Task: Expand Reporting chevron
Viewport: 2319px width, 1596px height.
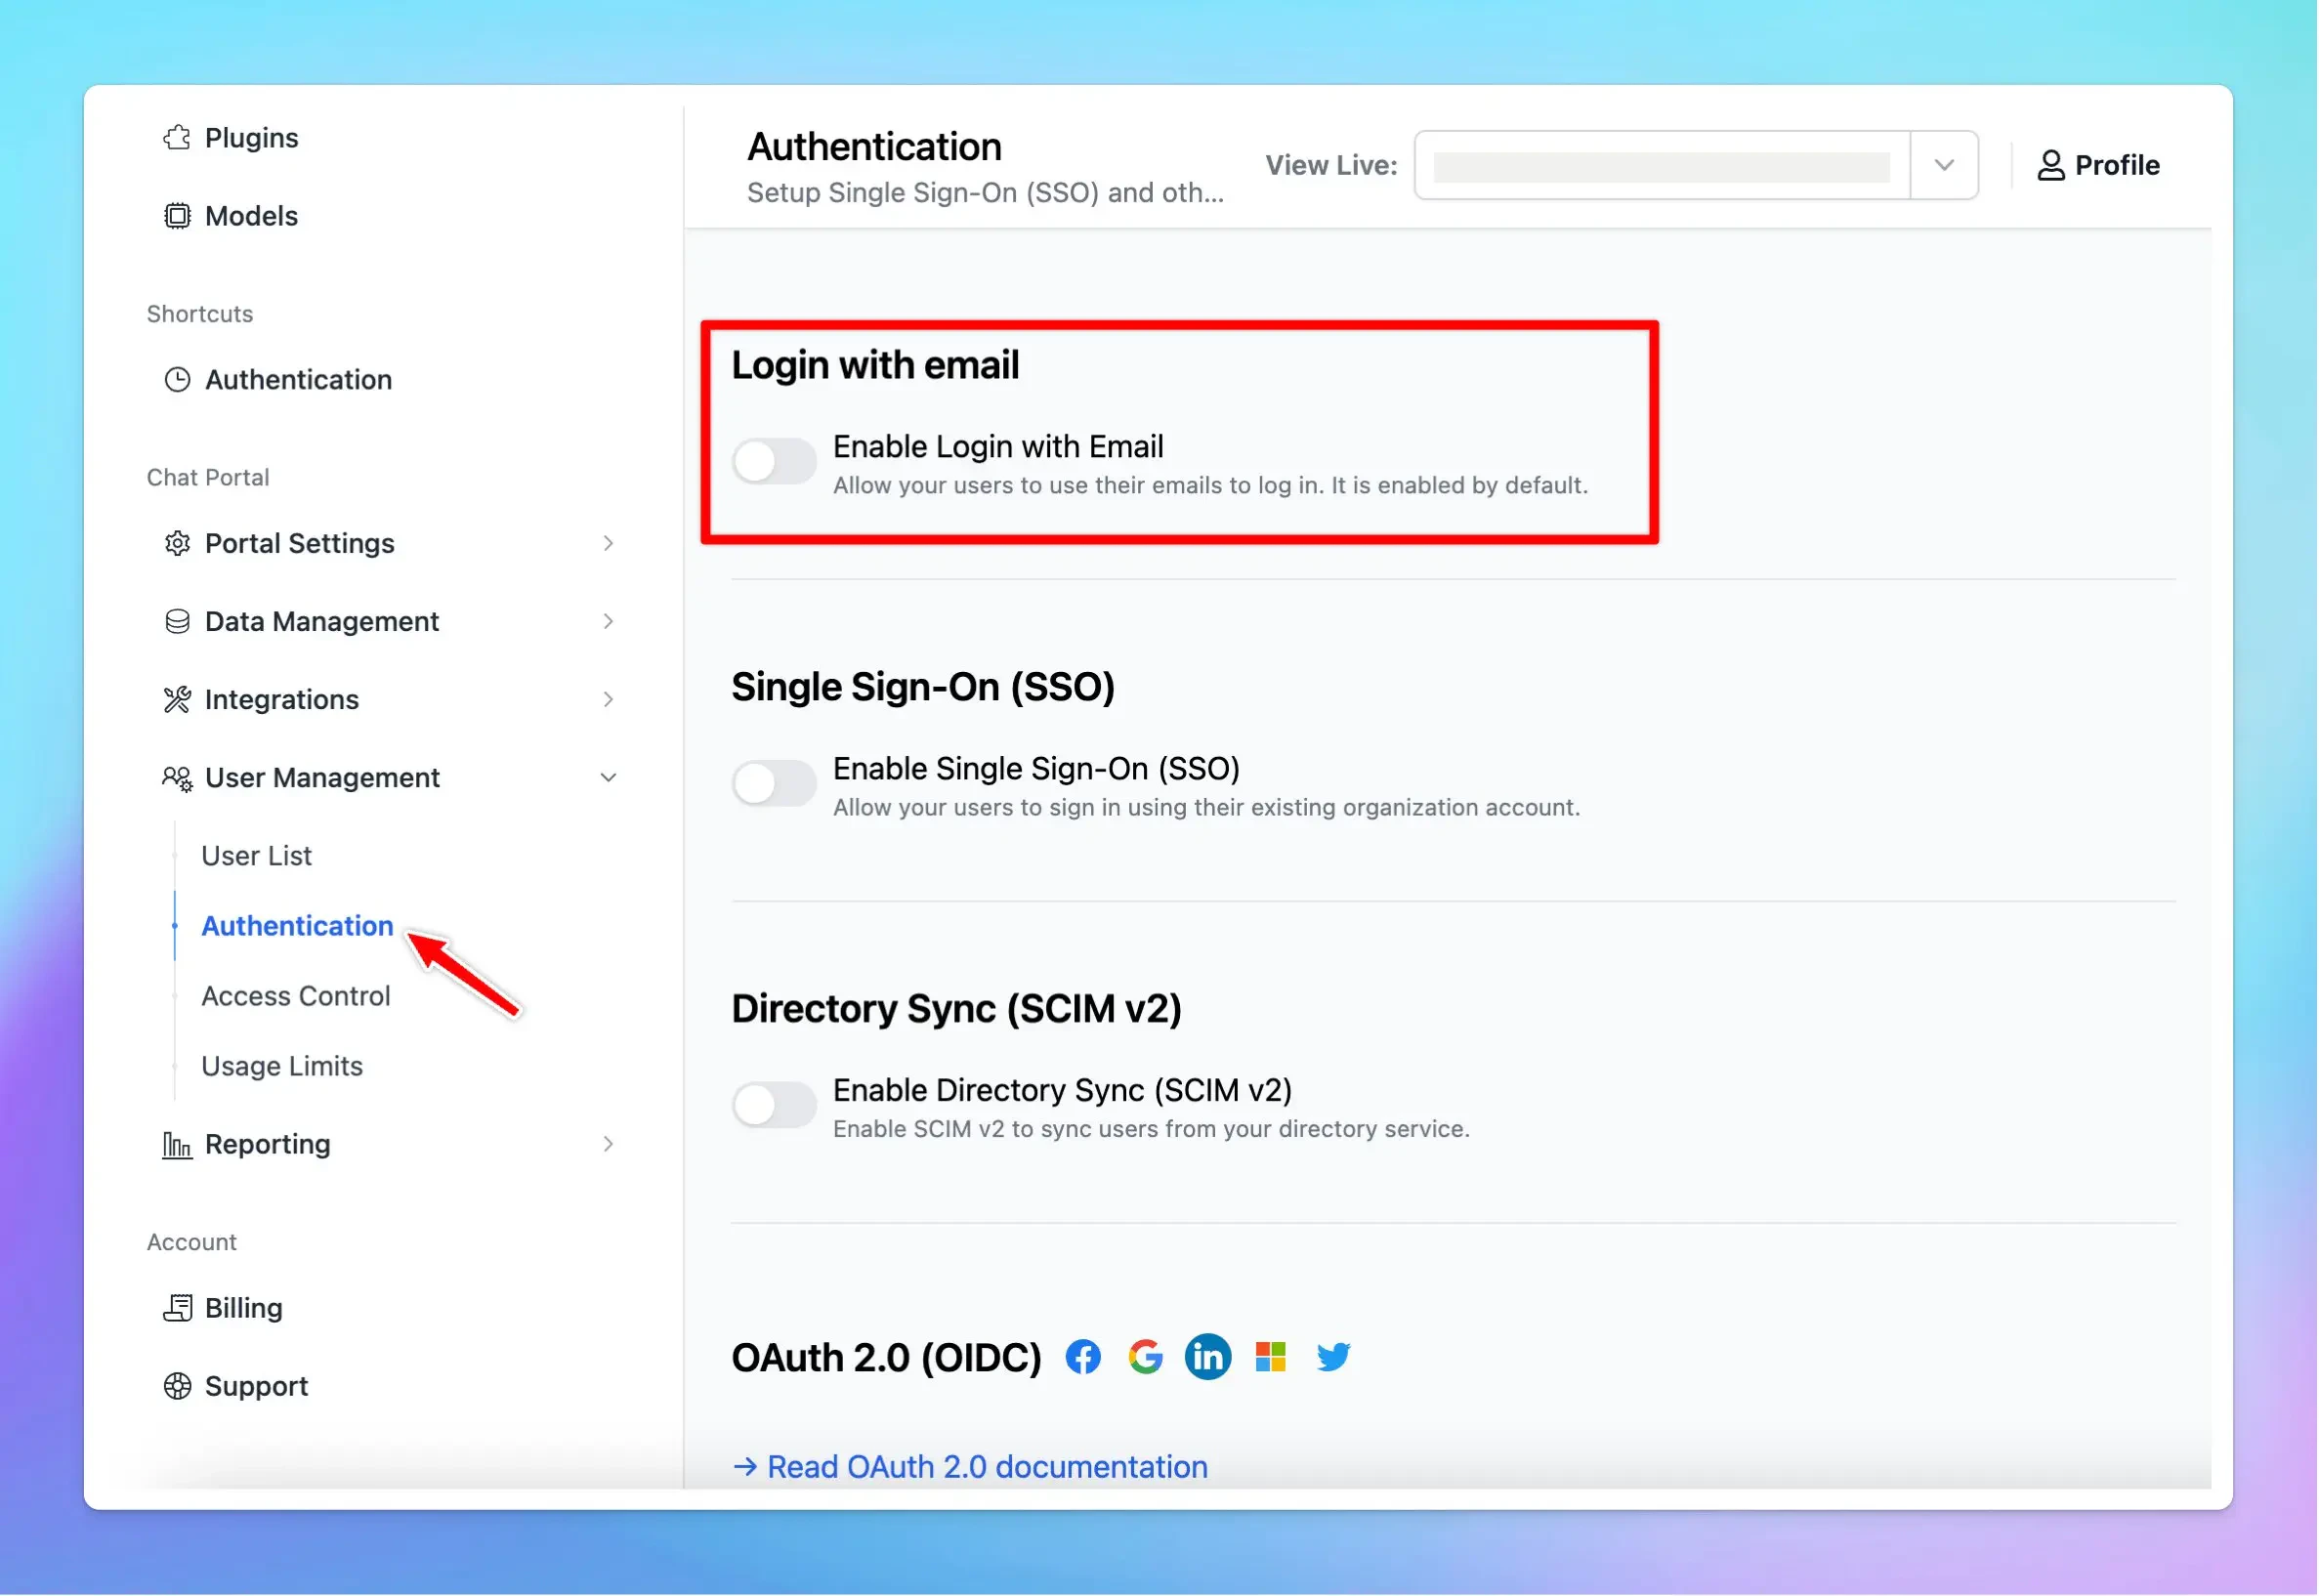Action: pos(608,1145)
